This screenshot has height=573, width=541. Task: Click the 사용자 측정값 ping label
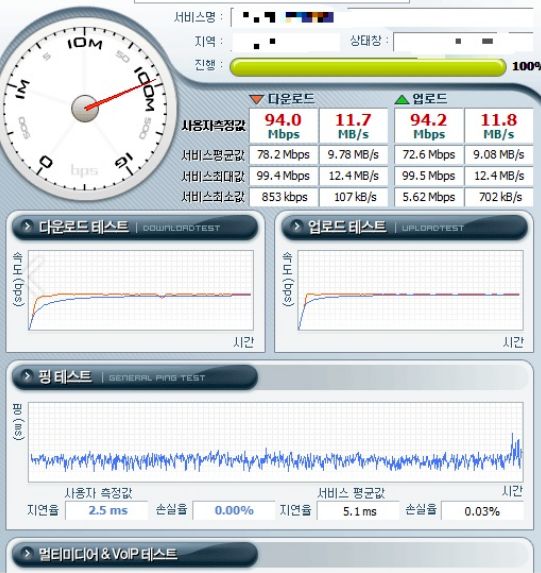click(98, 493)
